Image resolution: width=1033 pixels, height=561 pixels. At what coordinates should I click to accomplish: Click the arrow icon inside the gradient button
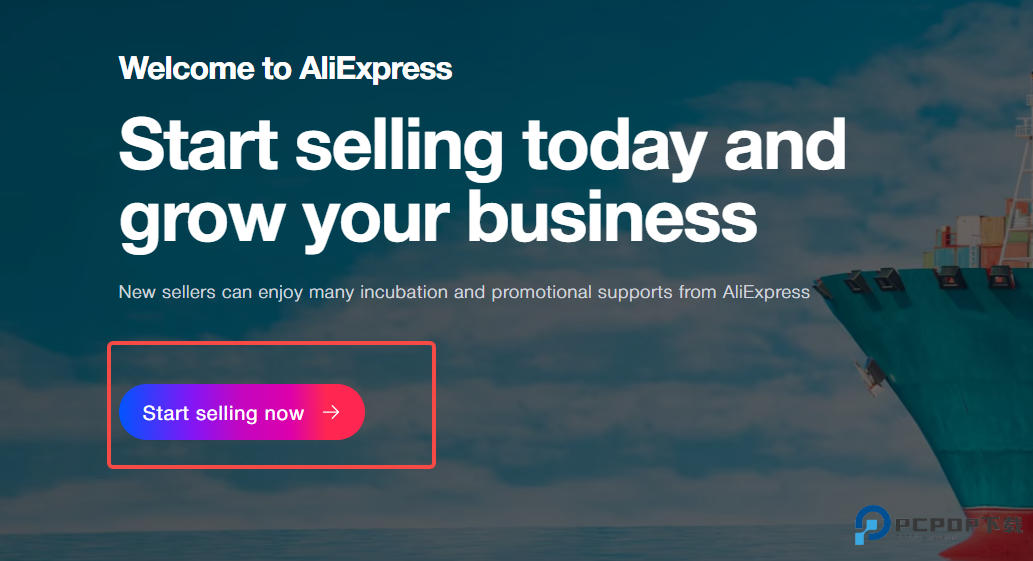[331, 412]
